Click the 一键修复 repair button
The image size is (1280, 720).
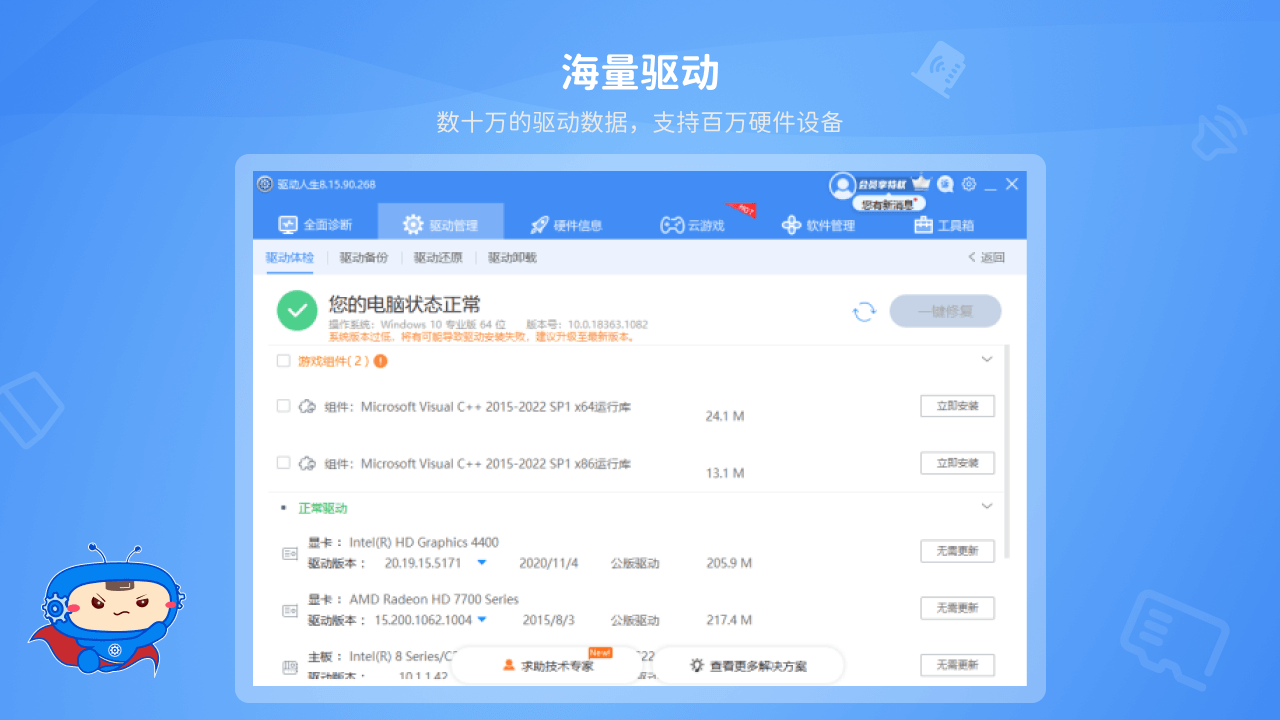944,311
